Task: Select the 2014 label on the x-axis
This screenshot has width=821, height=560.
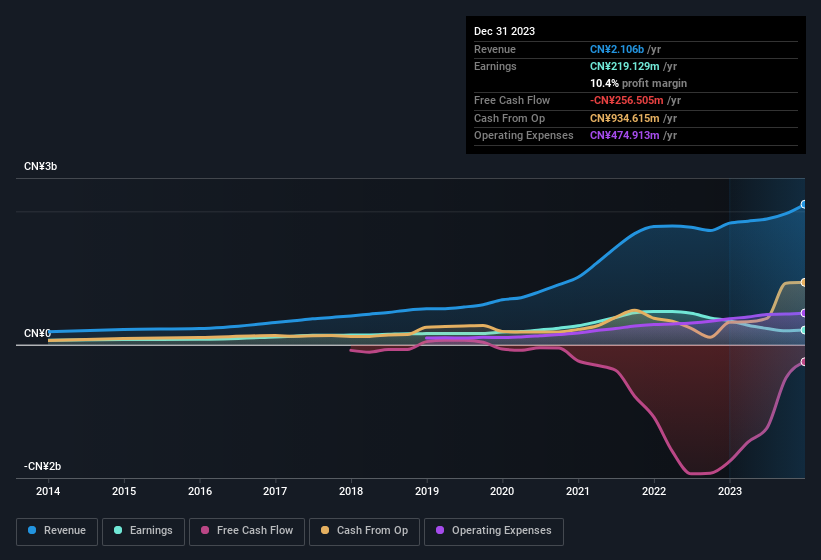Action: tap(48, 491)
